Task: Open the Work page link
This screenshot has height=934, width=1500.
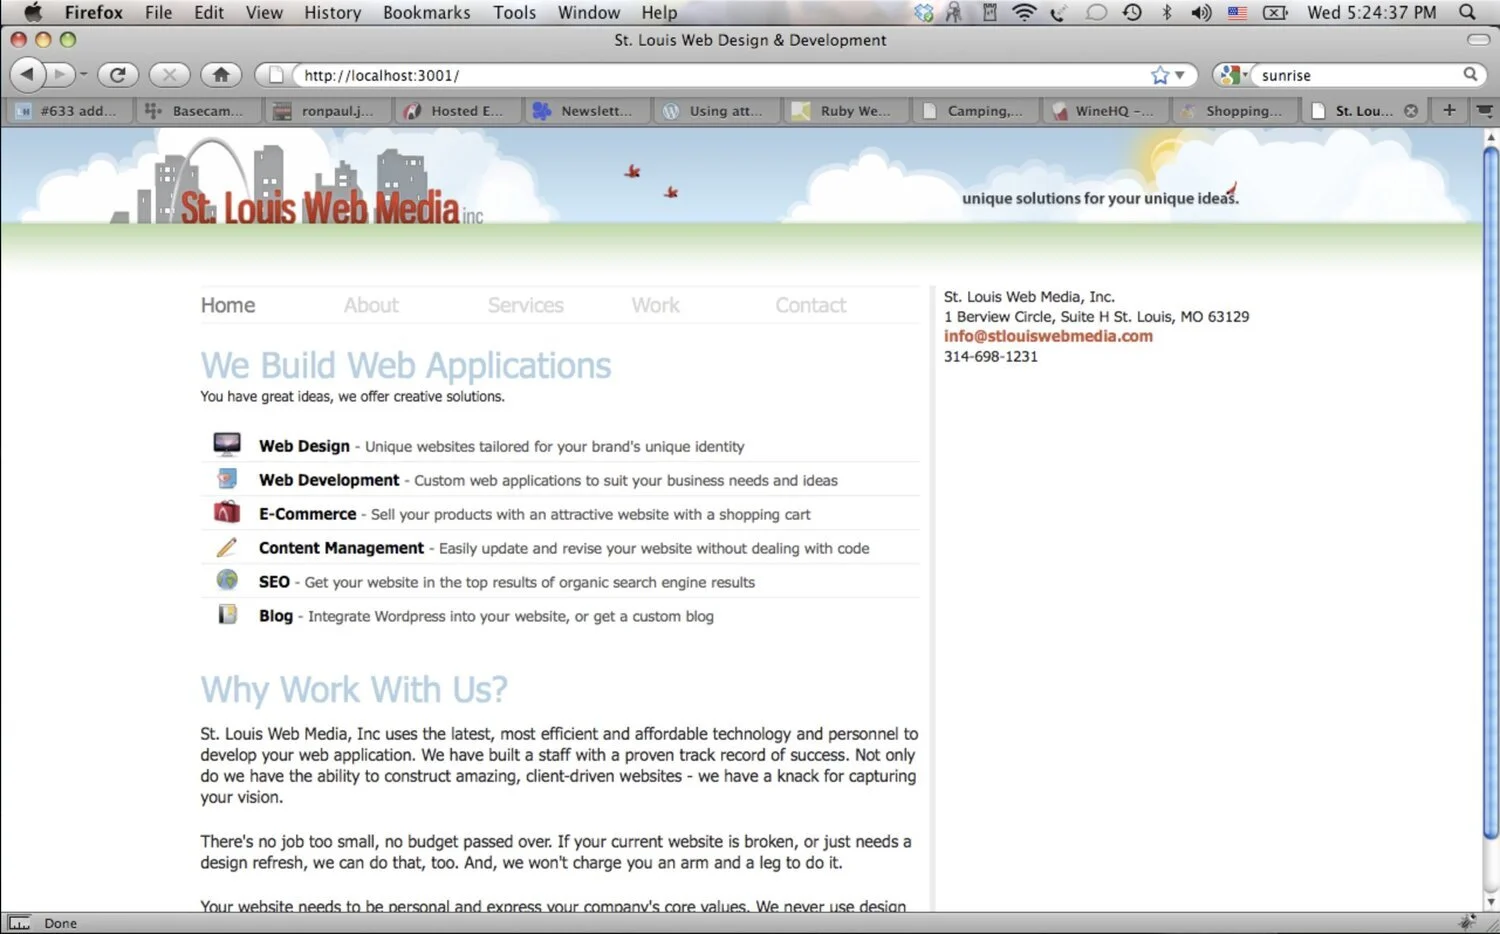Action: (x=655, y=305)
